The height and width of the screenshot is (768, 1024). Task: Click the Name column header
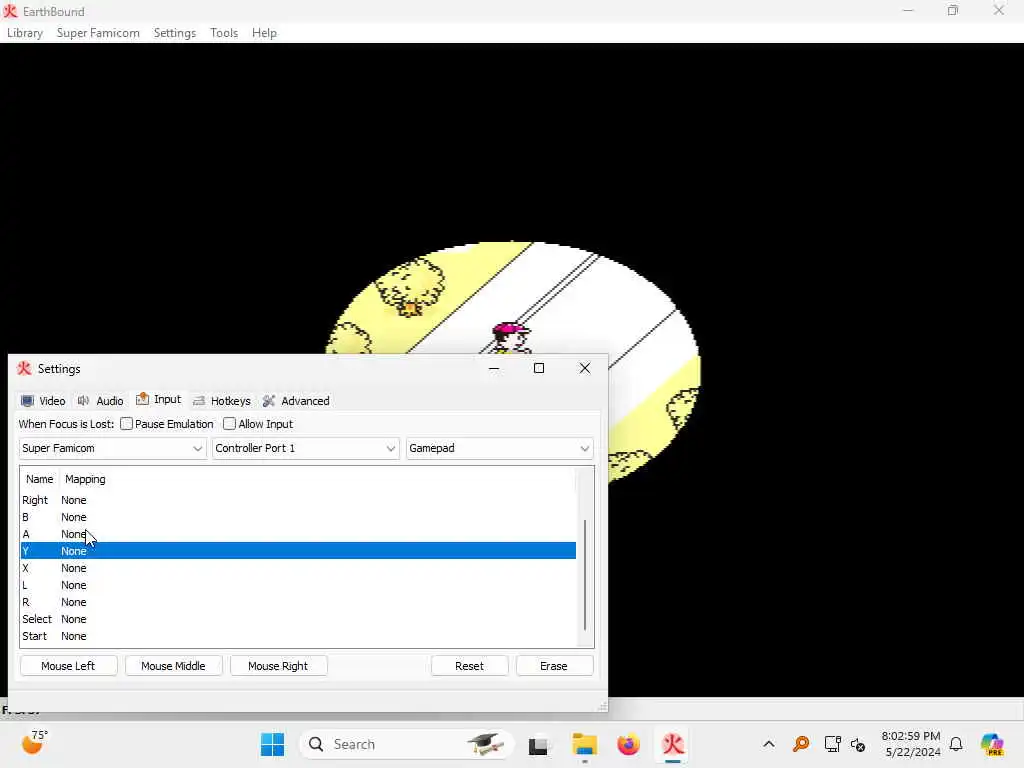coord(39,479)
